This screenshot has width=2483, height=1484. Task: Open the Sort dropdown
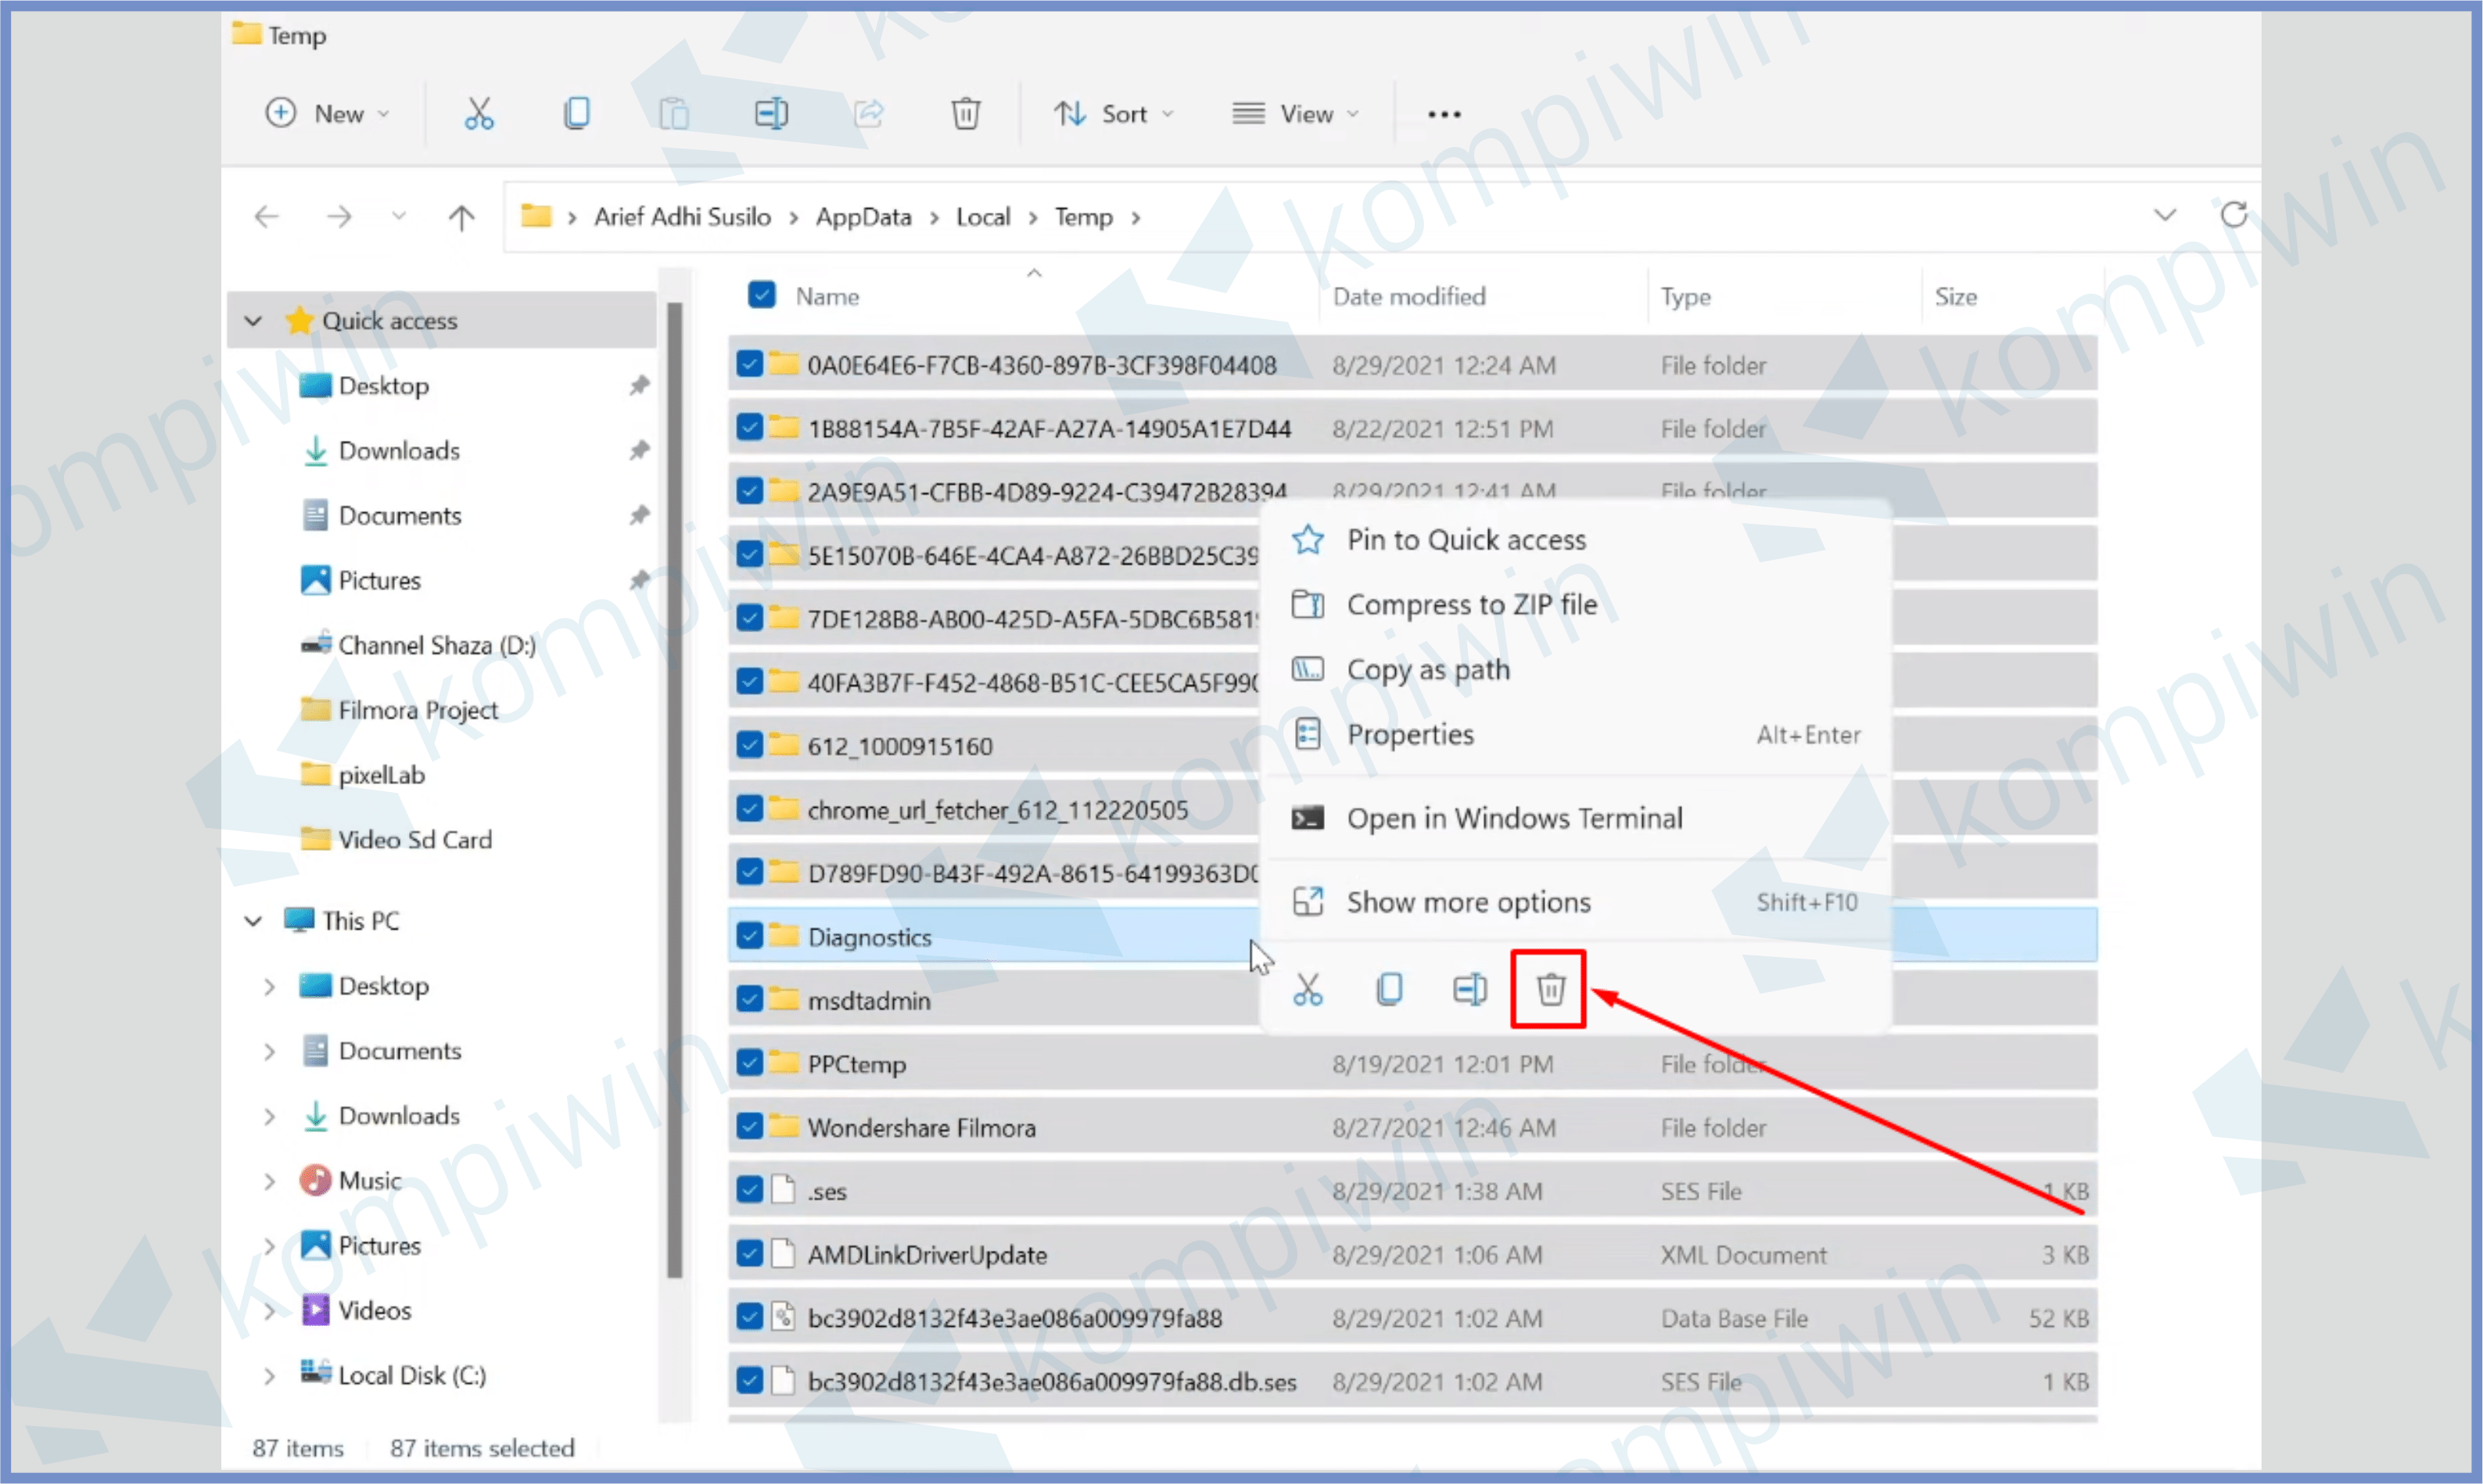[x=1112, y=114]
